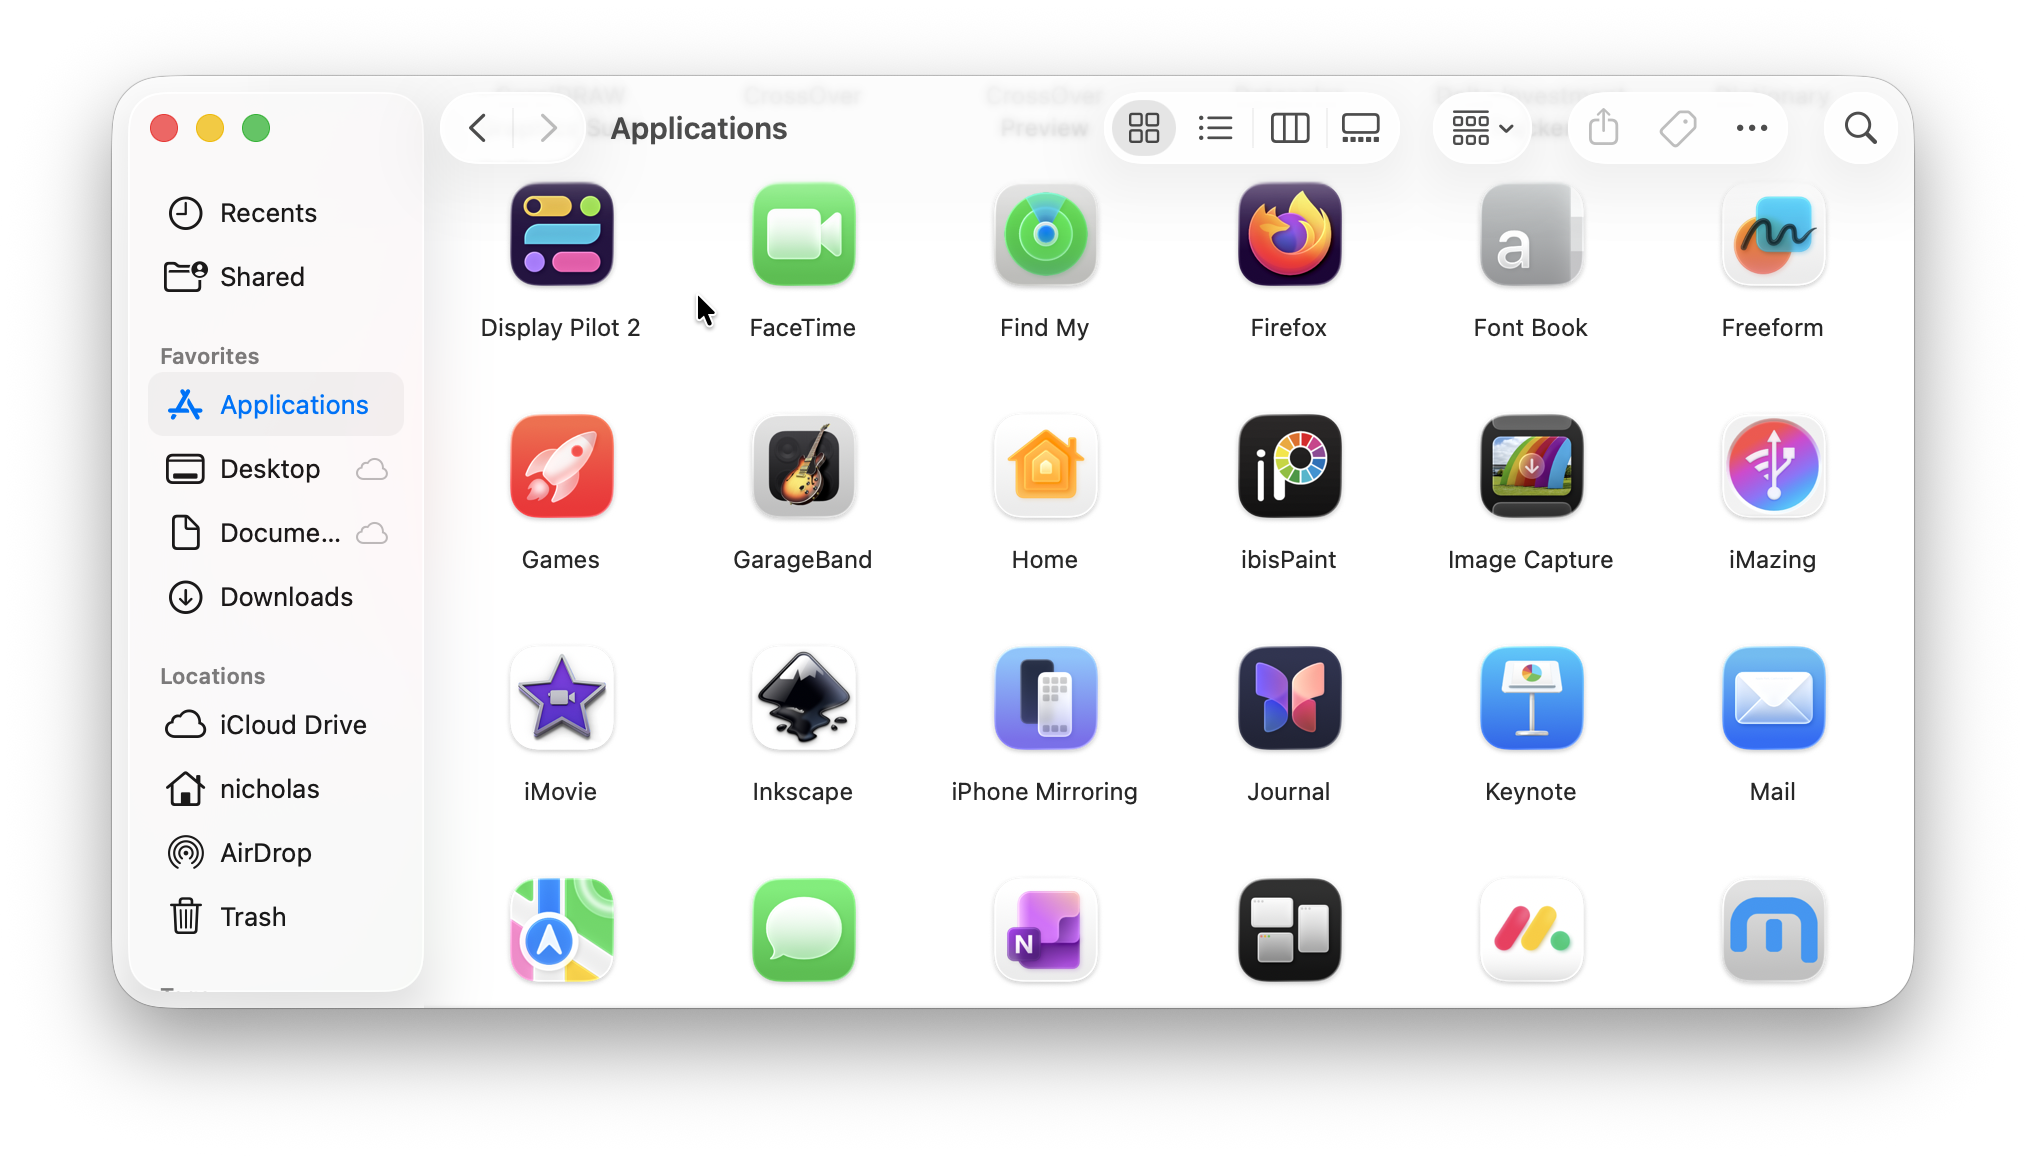This screenshot has width=2026, height=1156.
Task: Select the iMazing app icon
Action: pos(1773,467)
